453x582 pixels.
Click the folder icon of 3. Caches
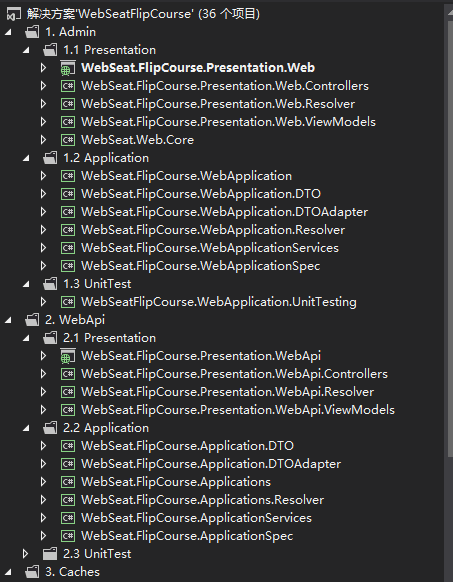coord(32,572)
